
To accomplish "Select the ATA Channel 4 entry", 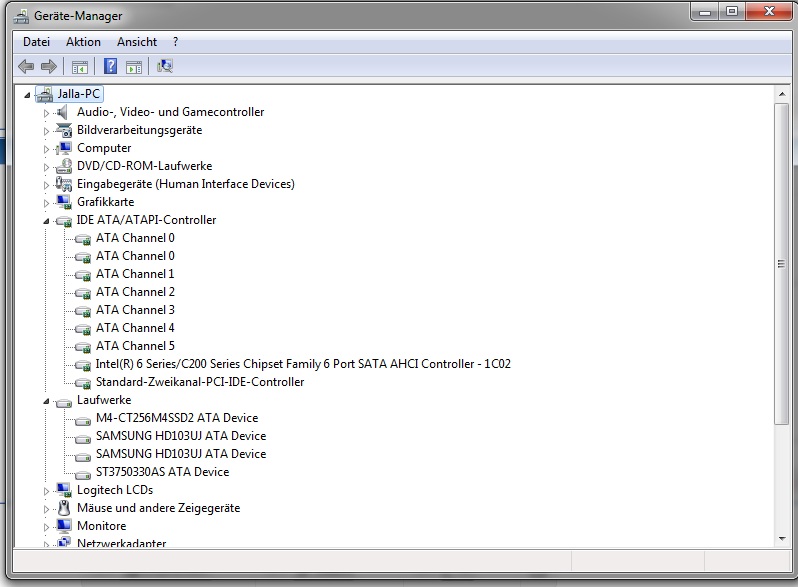I will 135,328.
